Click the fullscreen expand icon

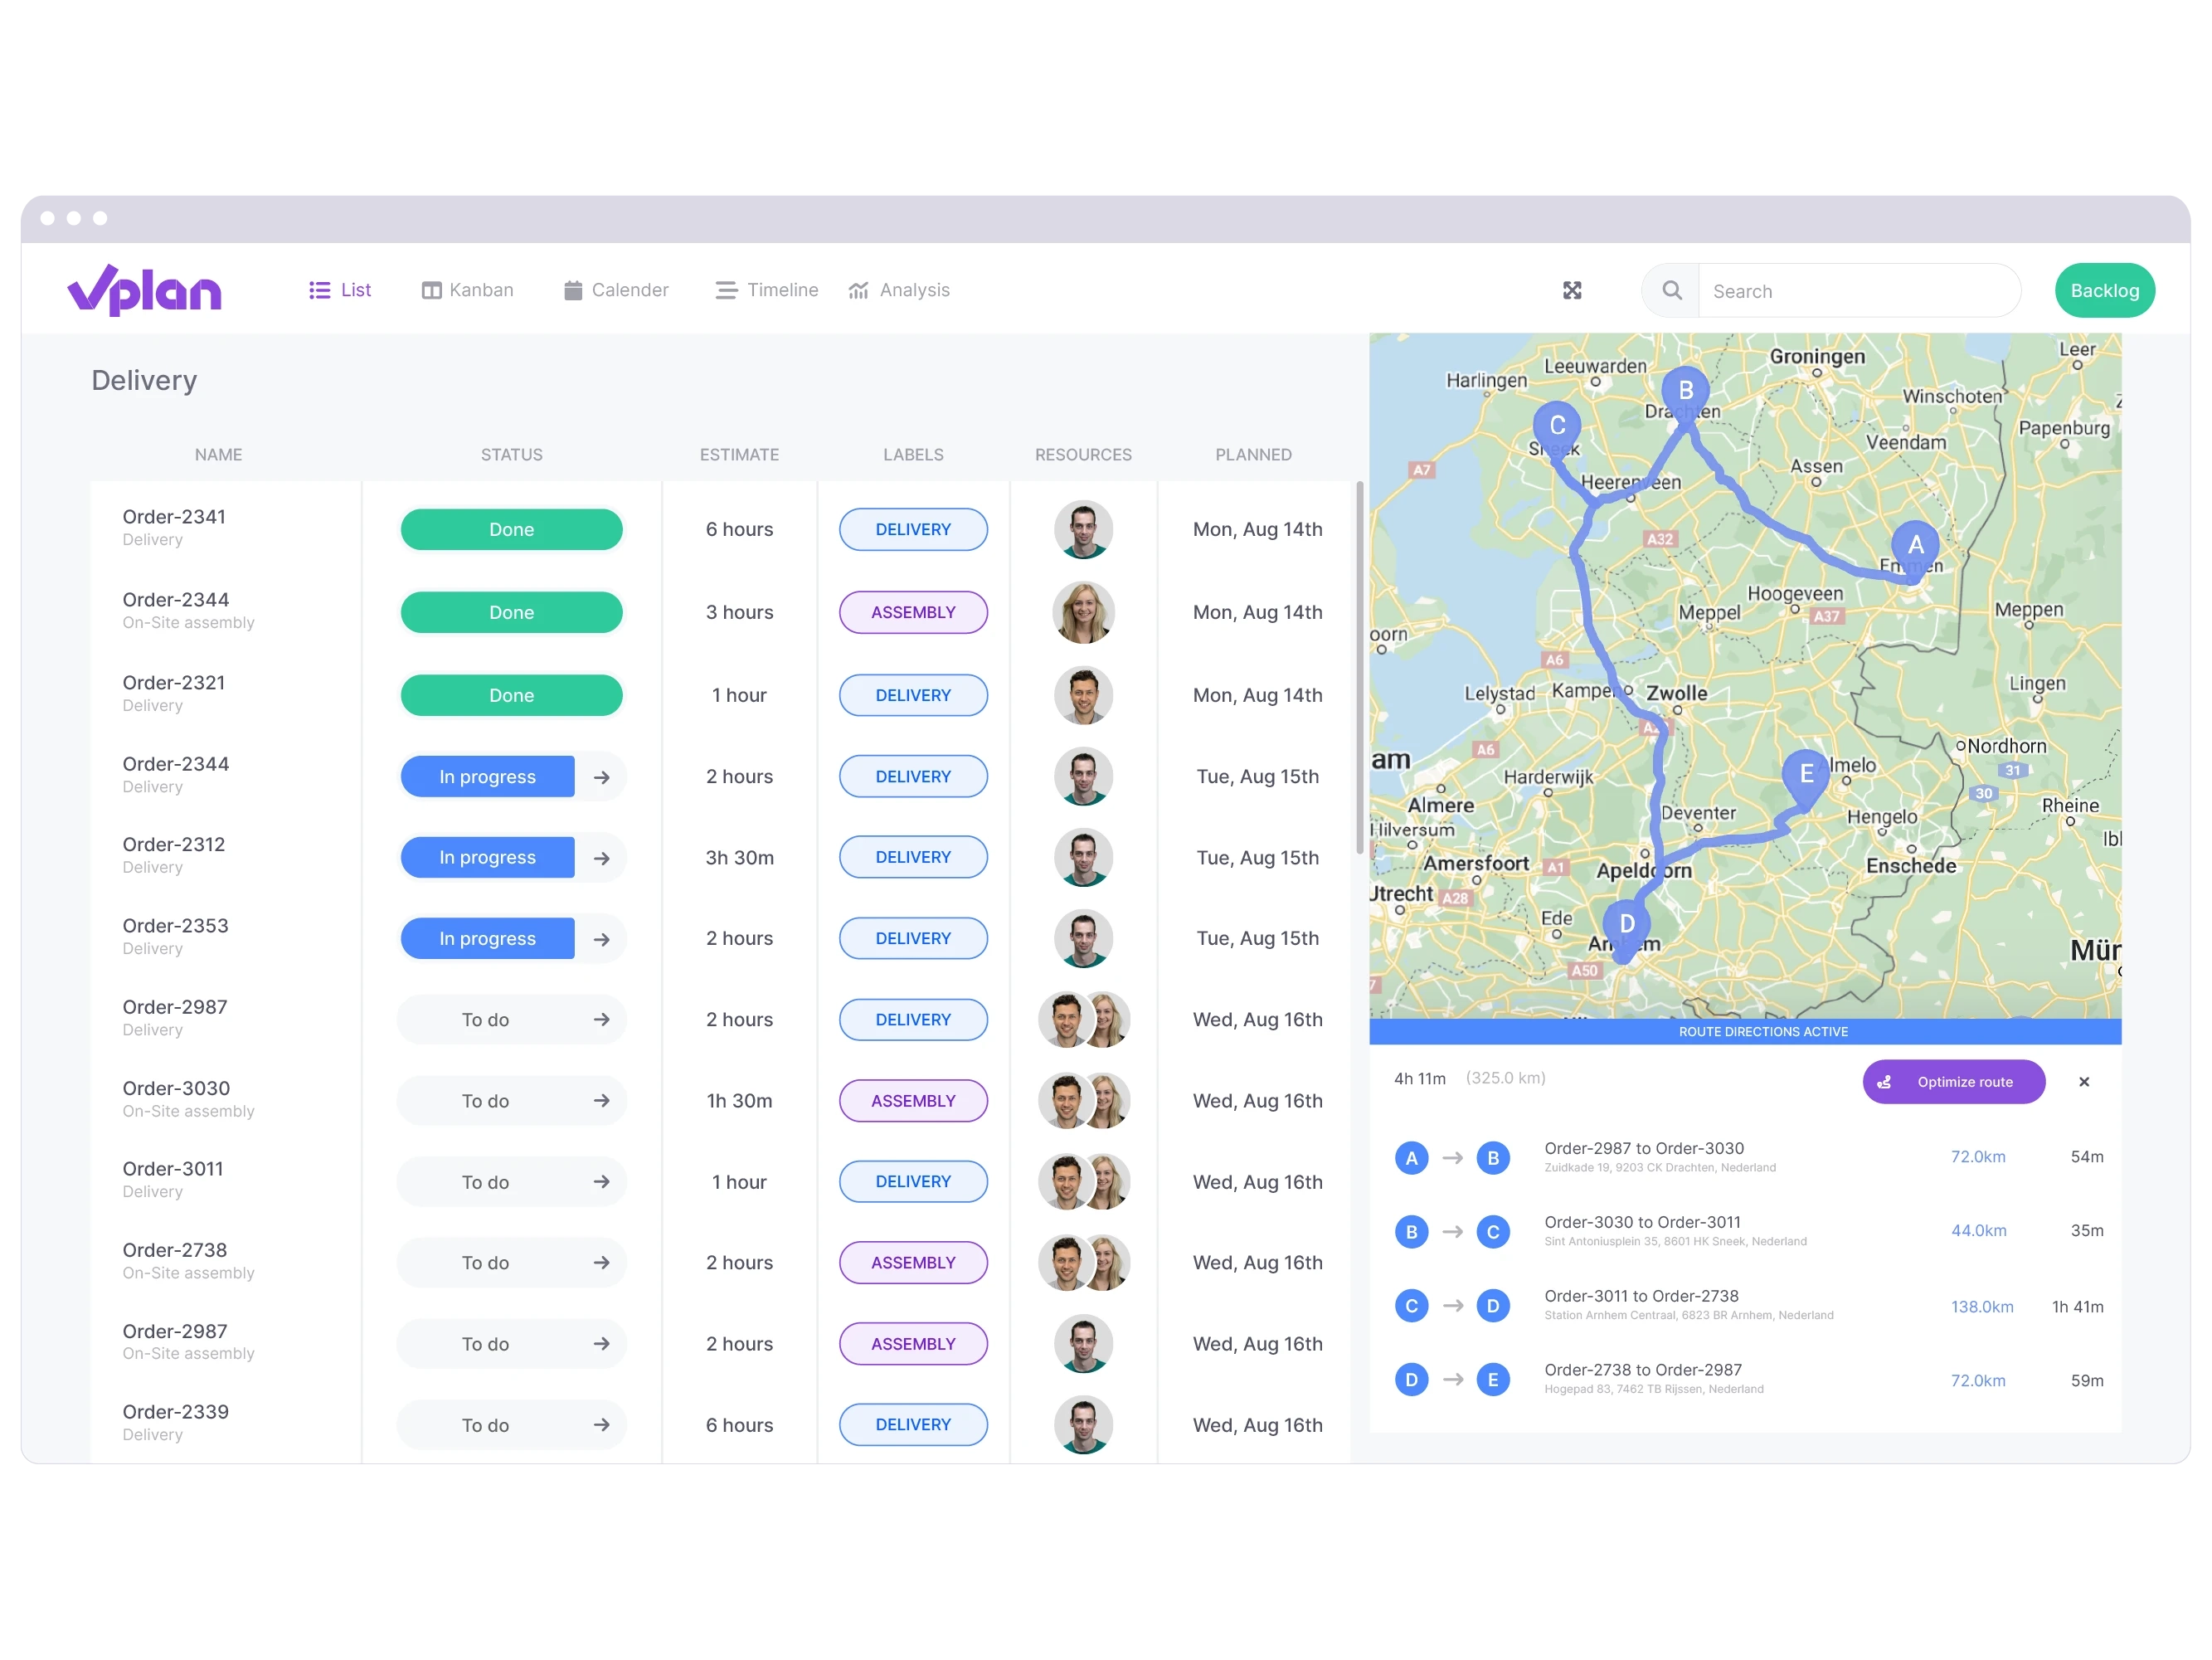coord(1573,291)
